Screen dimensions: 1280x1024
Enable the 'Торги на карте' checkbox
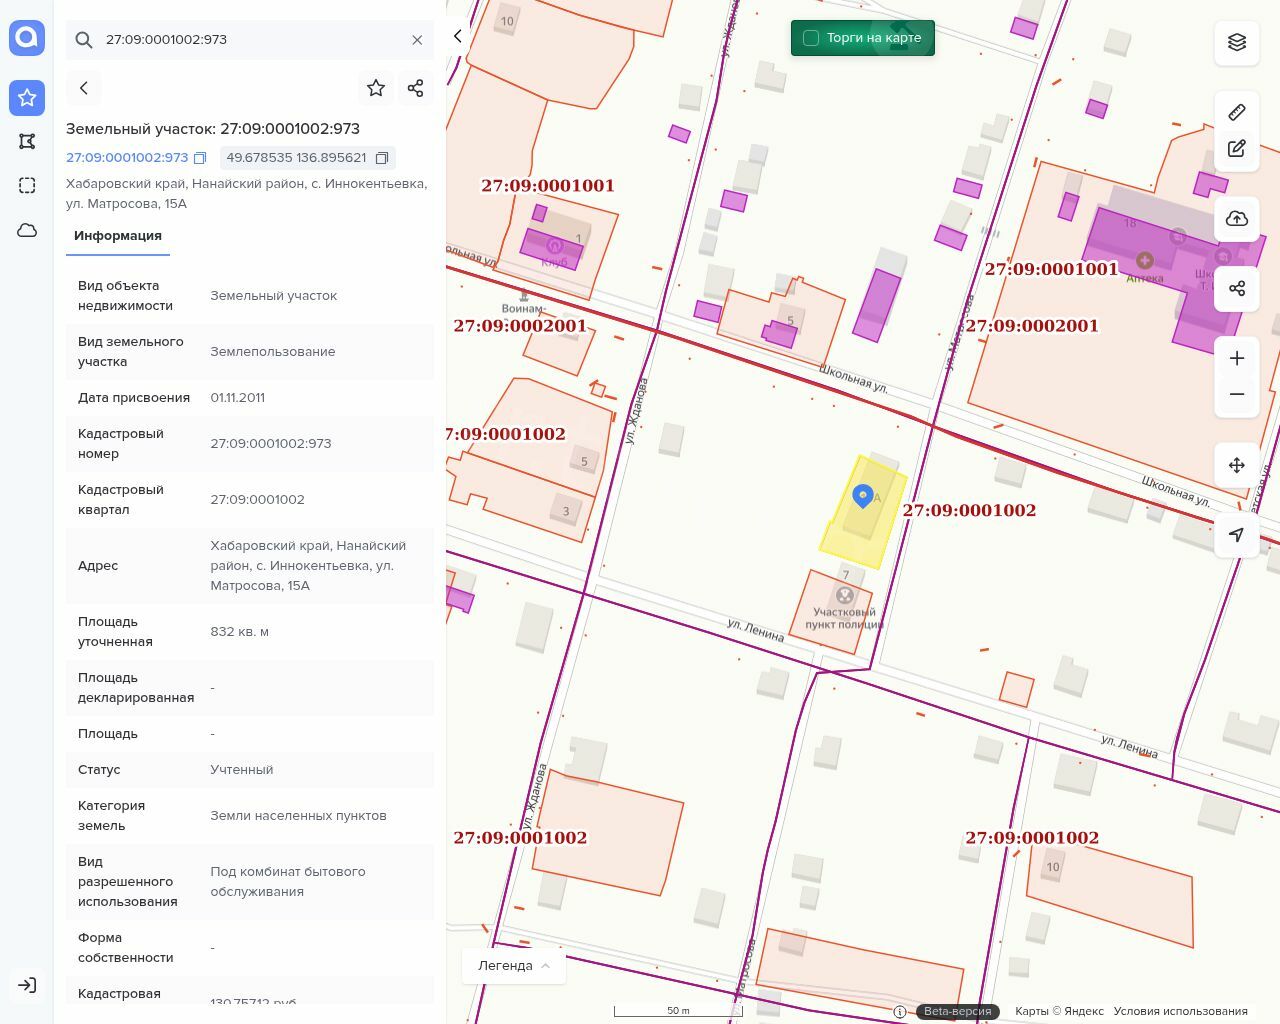pos(811,38)
